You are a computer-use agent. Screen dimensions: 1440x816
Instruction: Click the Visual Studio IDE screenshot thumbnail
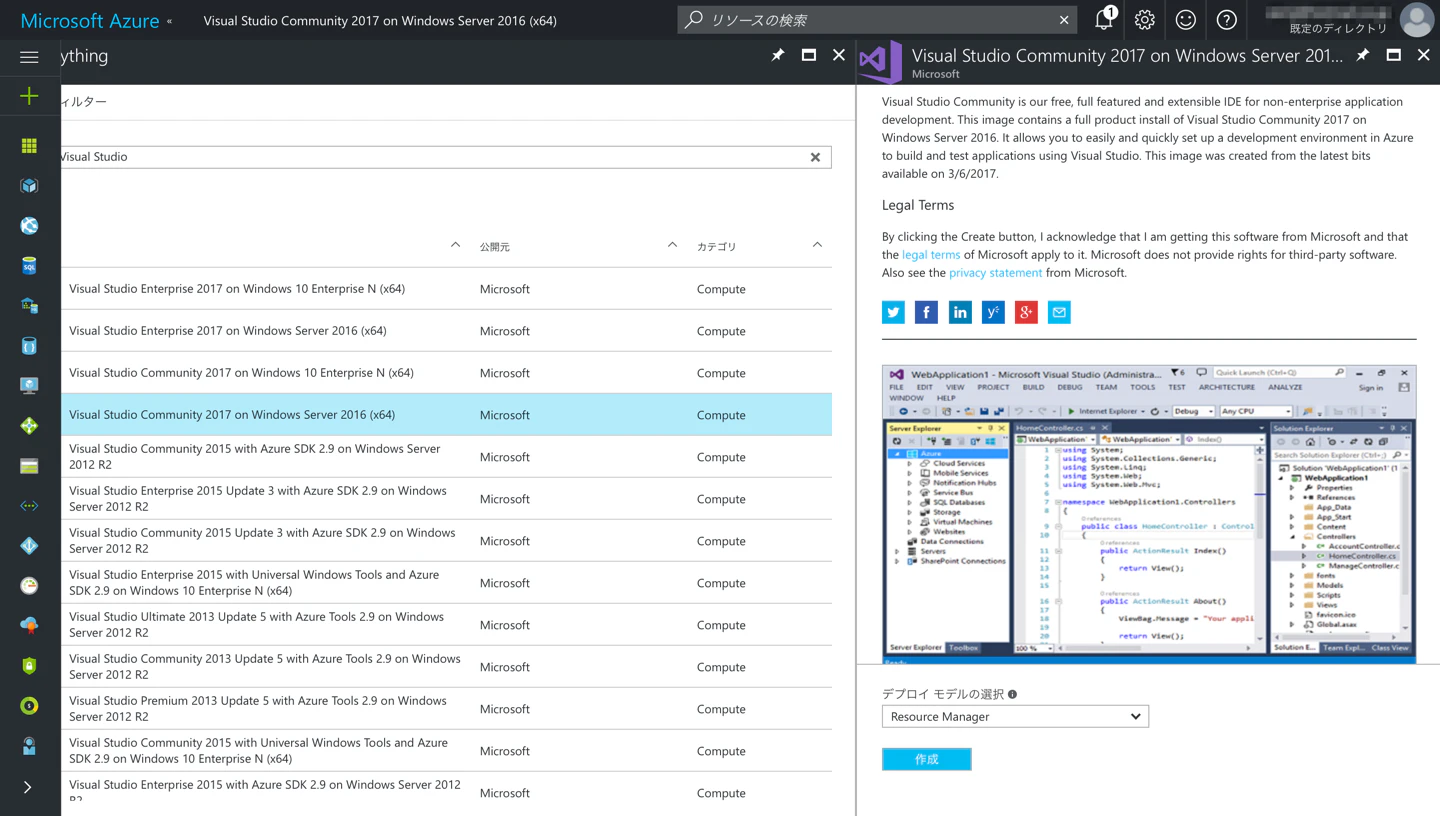(x=1149, y=513)
